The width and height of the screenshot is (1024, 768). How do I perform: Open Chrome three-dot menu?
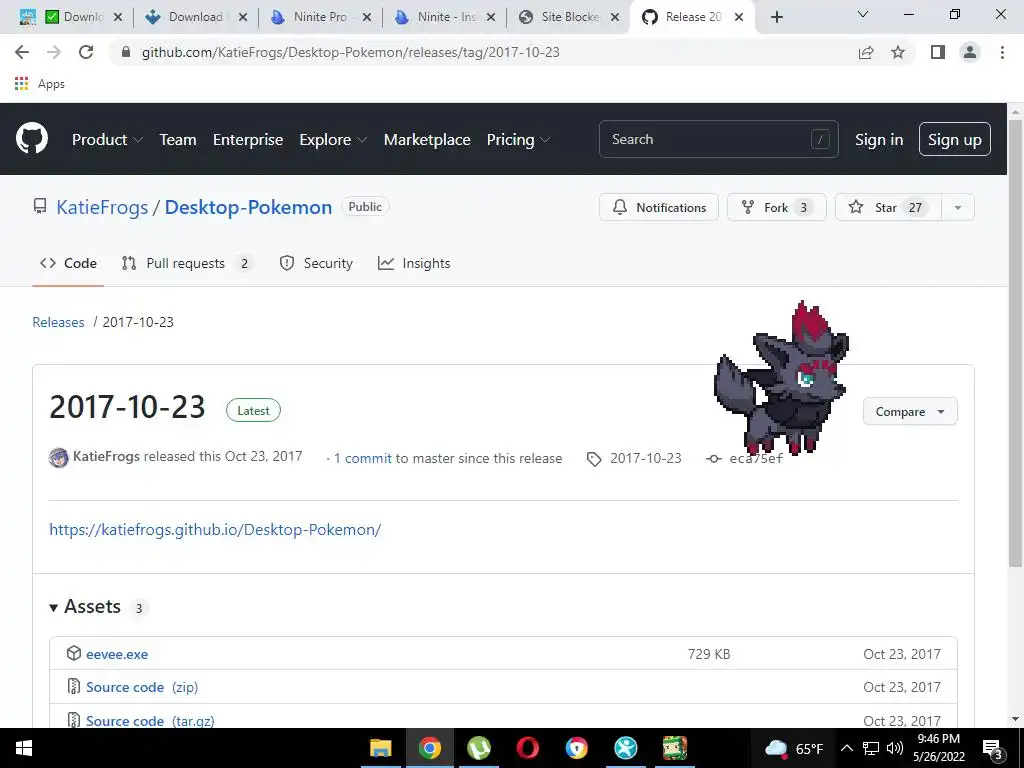[1002, 52]
